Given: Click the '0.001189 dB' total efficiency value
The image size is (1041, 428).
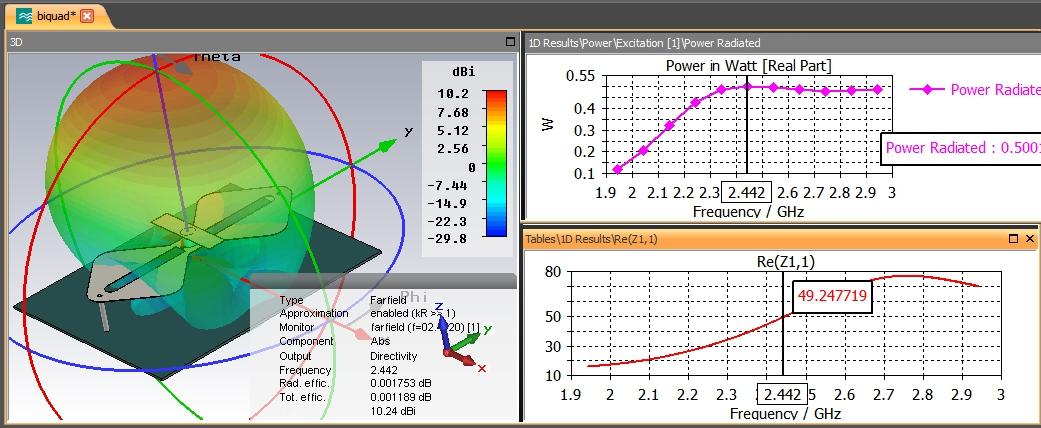Looking at the screenshot, I should coord(401,397).
